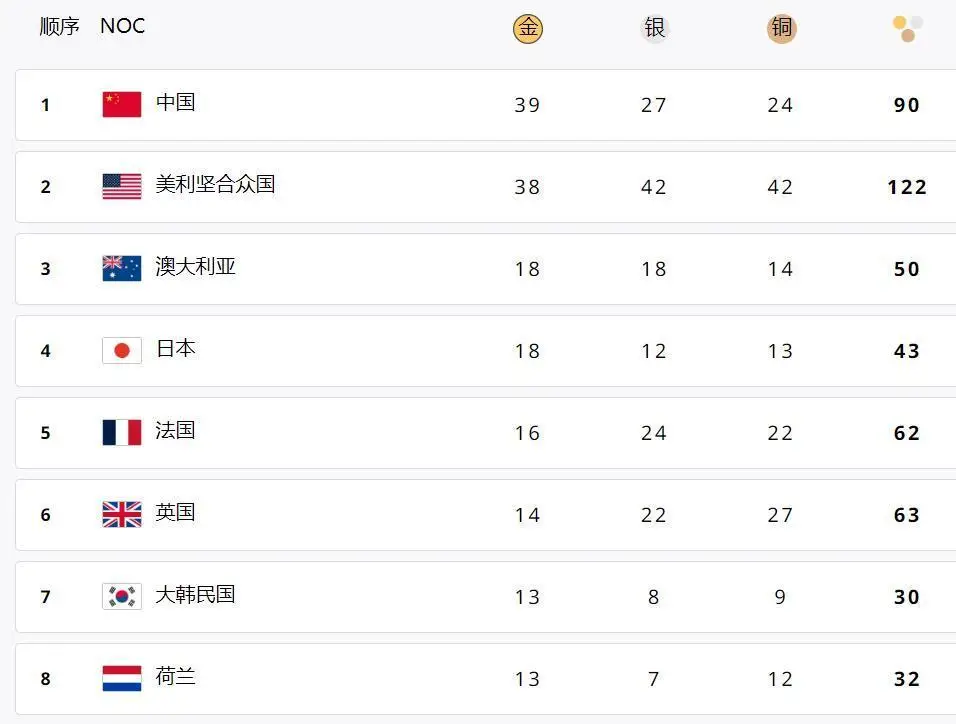This screenshot has width=956, height=724.
Task: Click the silver medal column icon
Action: (x=654, y=28)
